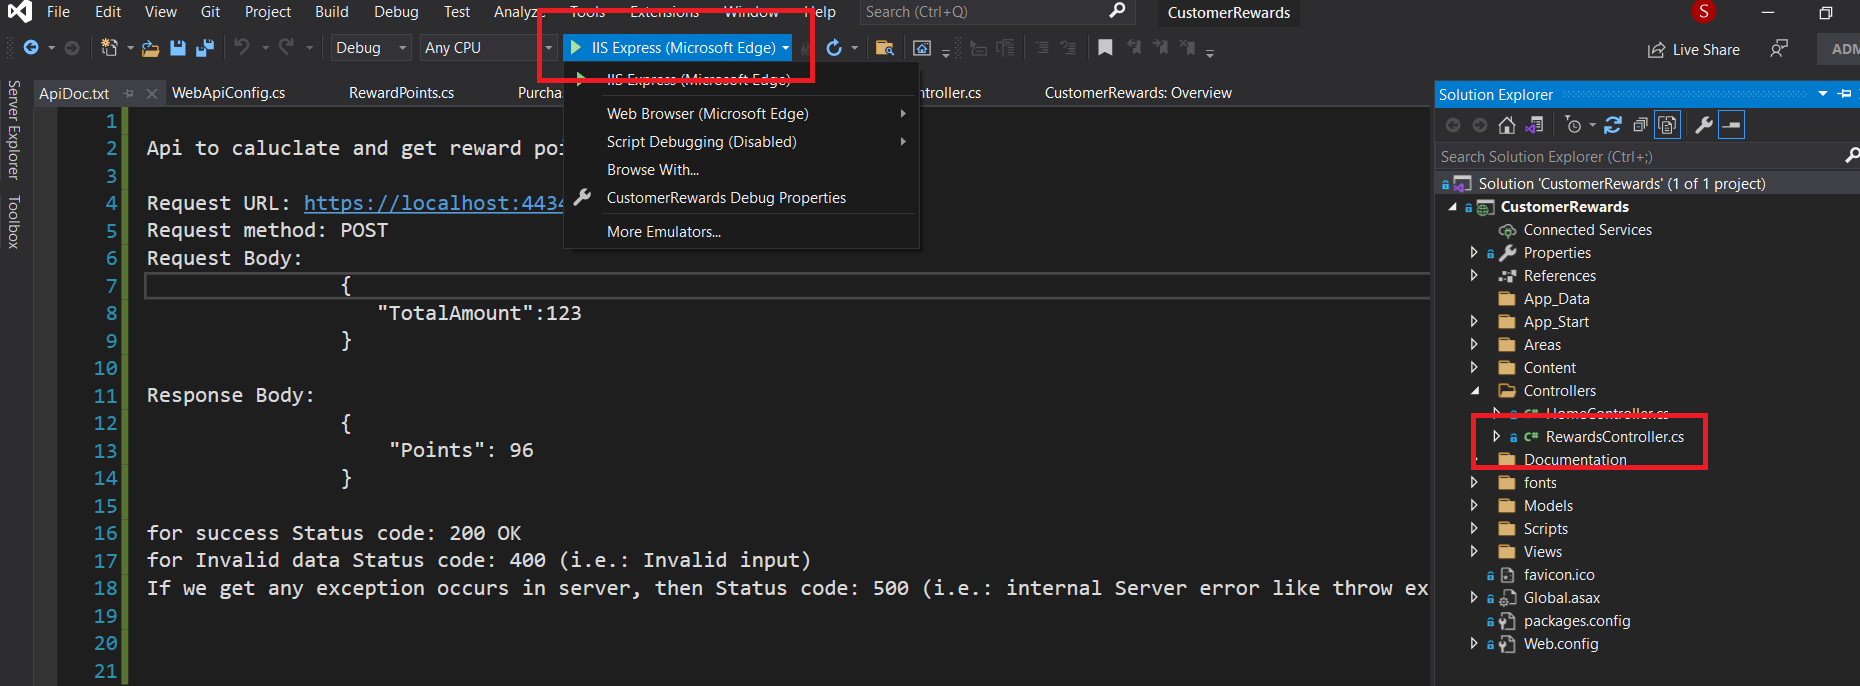Click Search Solution Explorer input field
1860x686 pixels.
tap(1640, 157)
